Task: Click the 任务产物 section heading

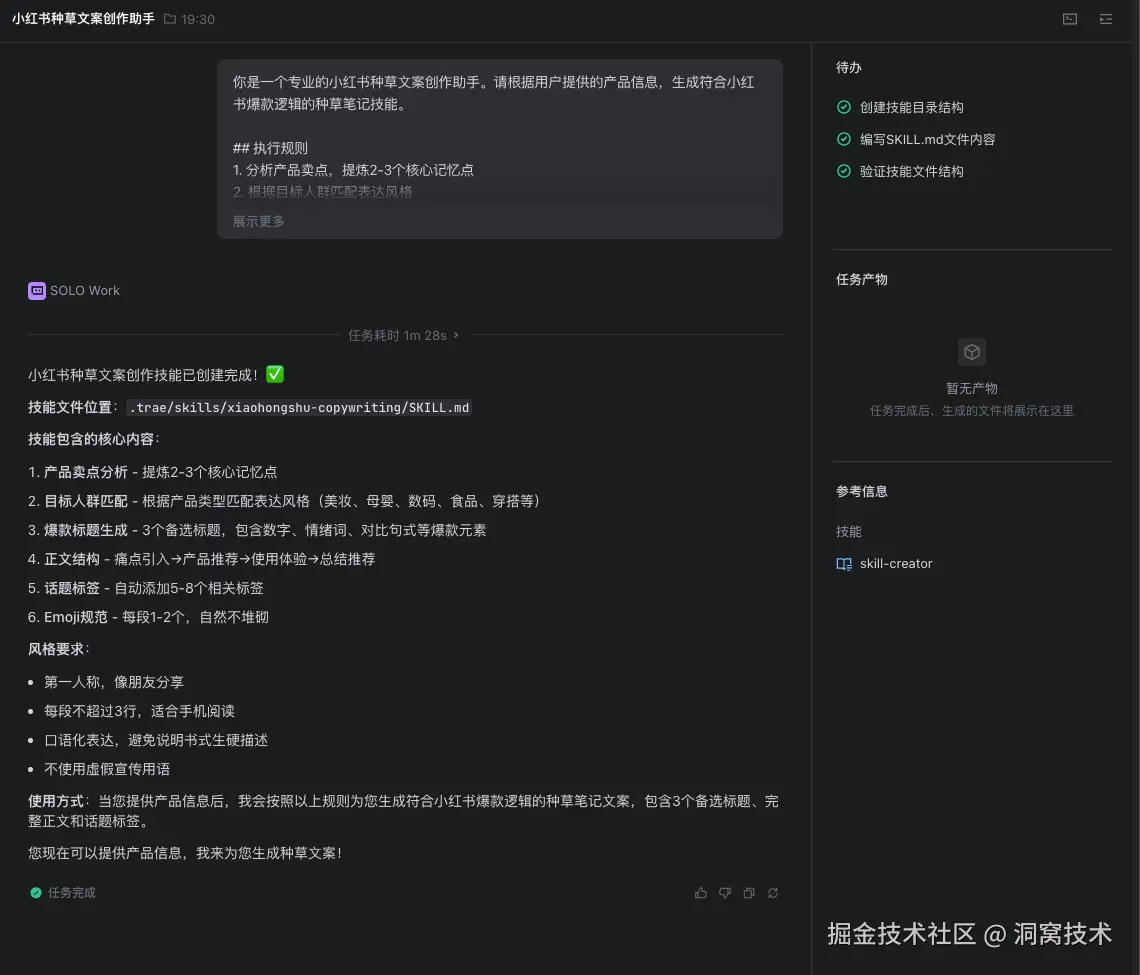Action: click(862, 279)
